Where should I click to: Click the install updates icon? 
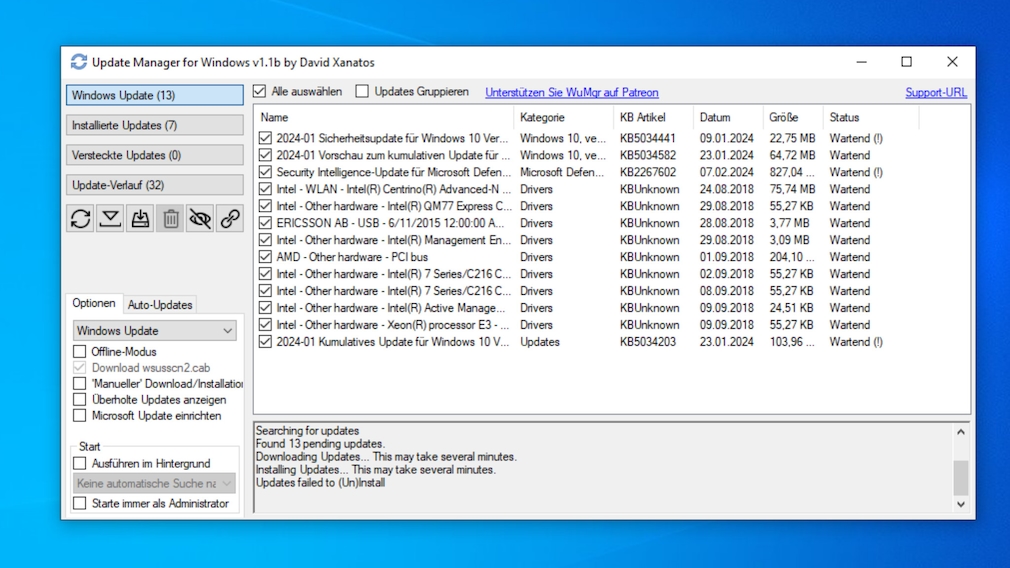(x=140, y=219)
